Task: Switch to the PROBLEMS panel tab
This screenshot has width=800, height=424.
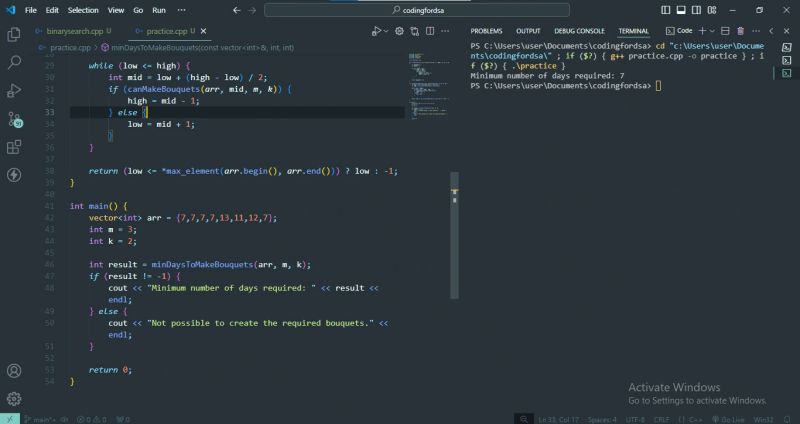Action: pos(486,31)
